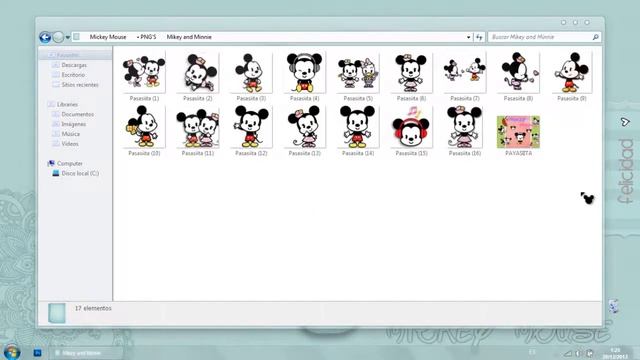The image size is (640, 360).
Task: Click the Mikey and Minnie taskbar button
Action: (x=86, y=353)
